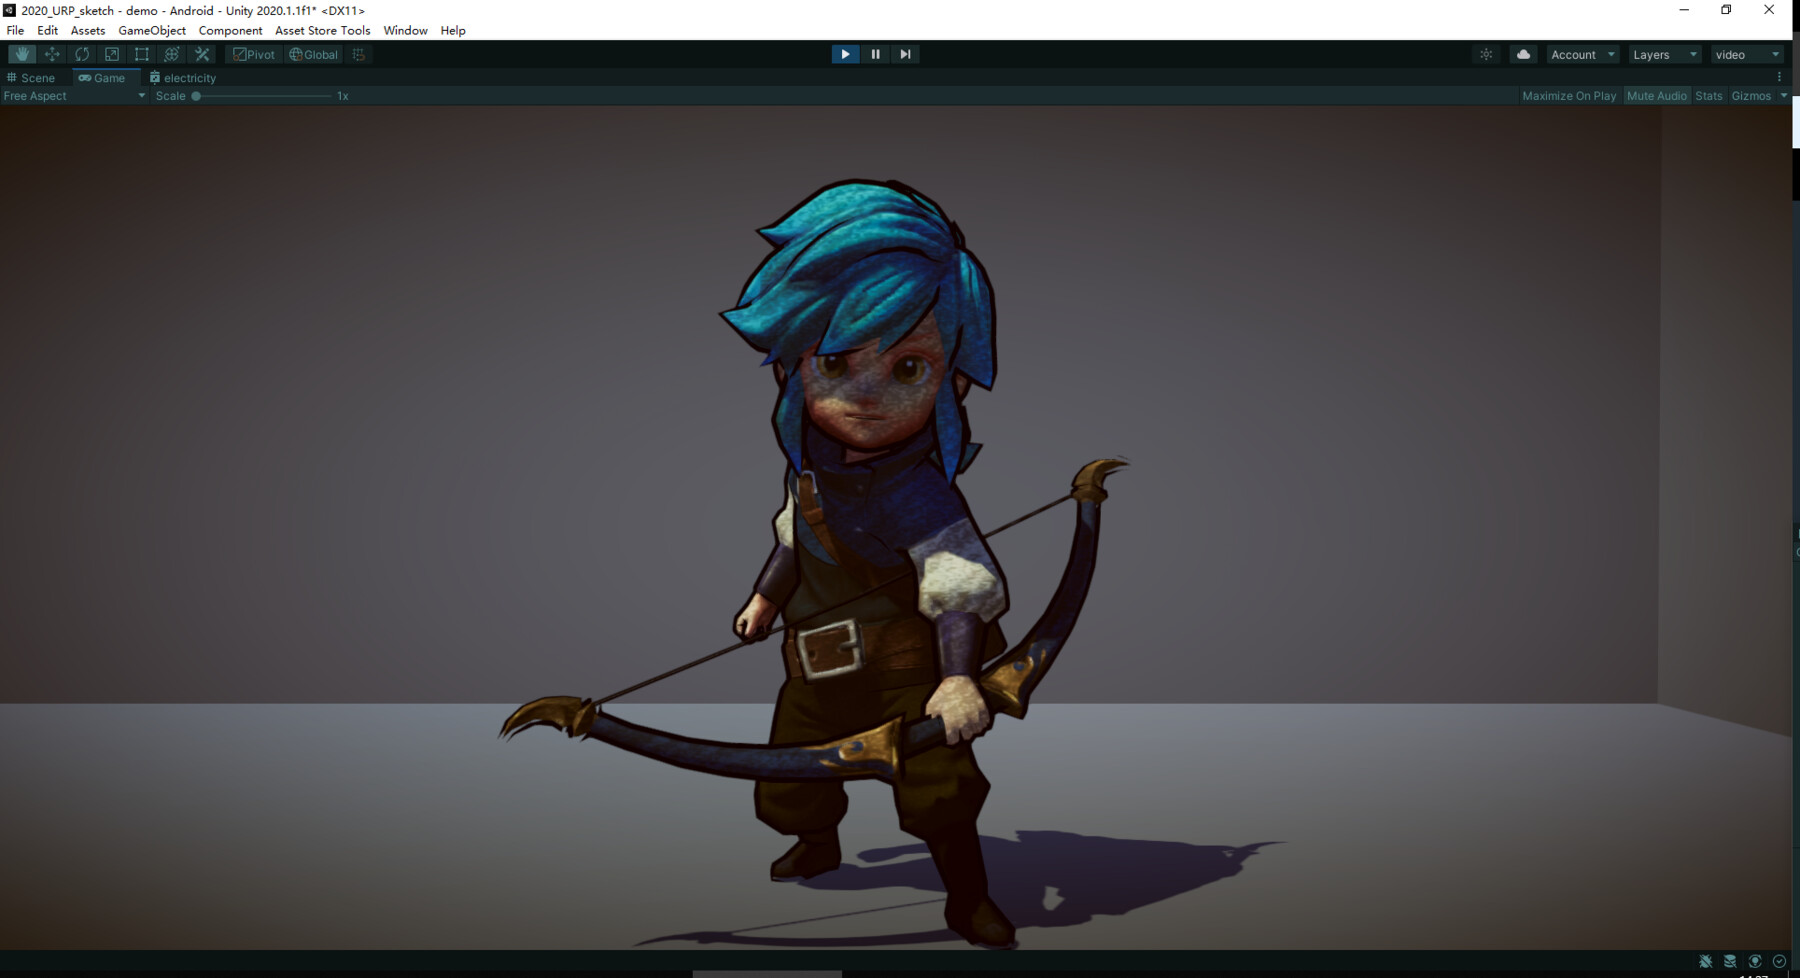Switch to the Scene tab
Screen dimensions: 1800x978
(x=35, y=77)
